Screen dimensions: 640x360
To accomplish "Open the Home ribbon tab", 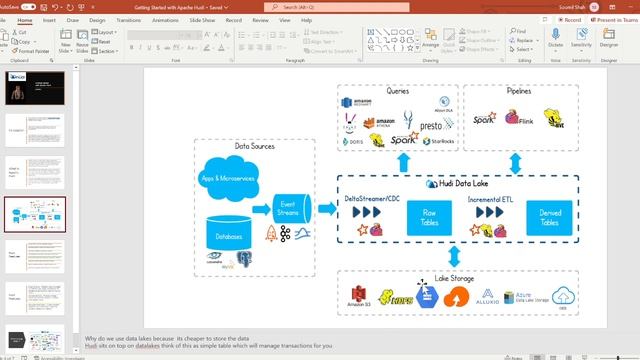I will click(24, 20).
